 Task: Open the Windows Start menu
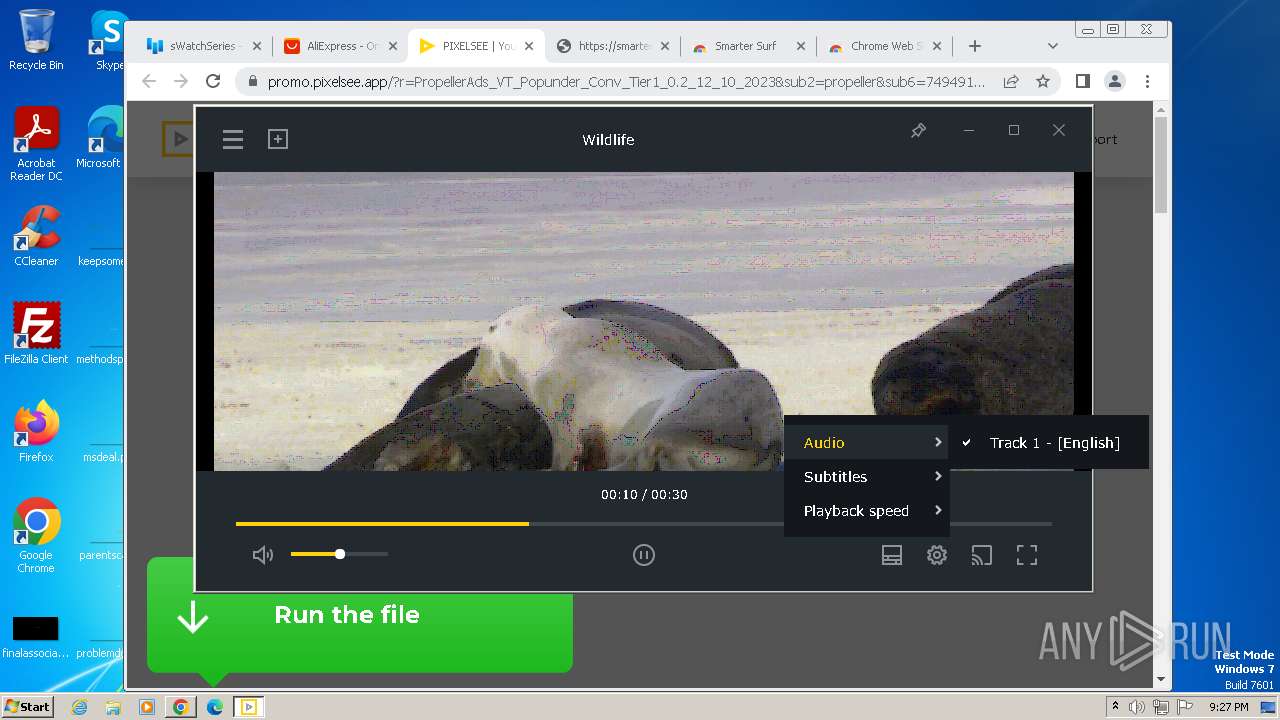click(x=28, y=707)
